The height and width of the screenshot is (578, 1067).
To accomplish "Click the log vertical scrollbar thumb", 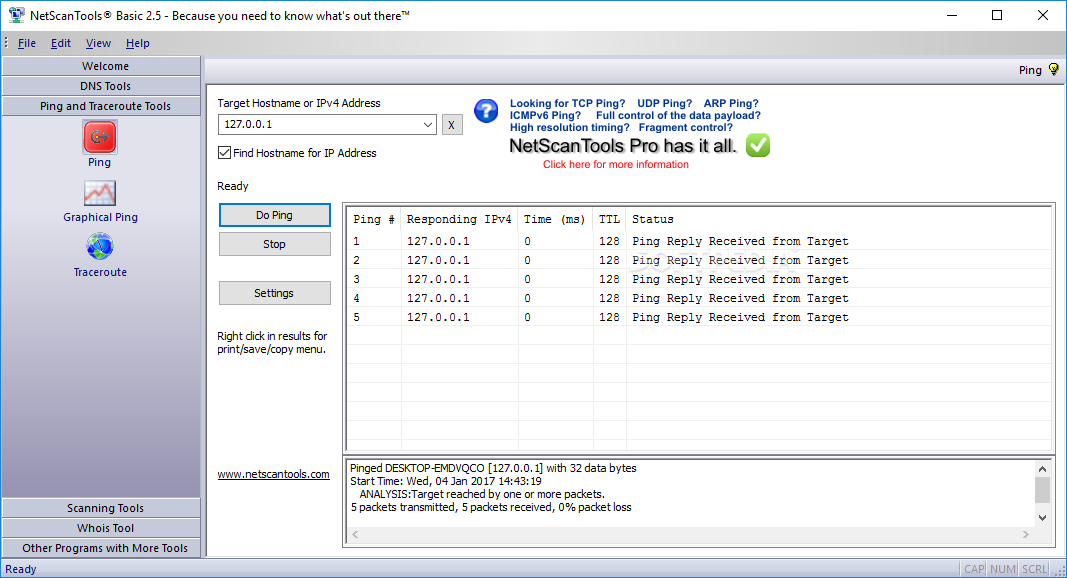I will (1043, 489).
